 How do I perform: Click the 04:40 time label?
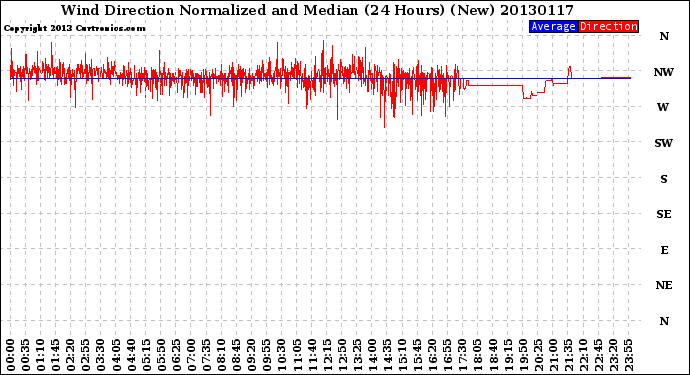tap(131, 355)
